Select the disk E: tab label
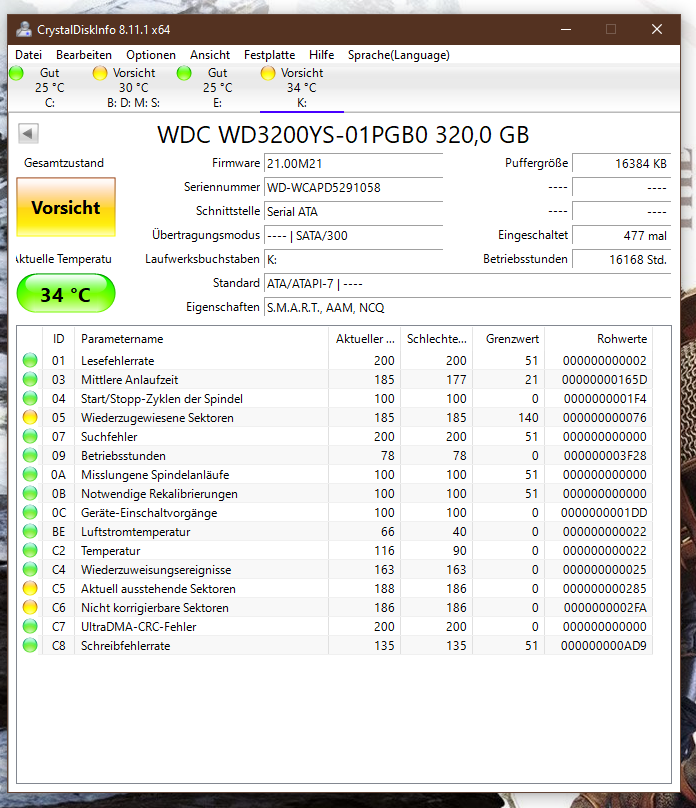The image size is (696, 808). (x=217, y=88)
